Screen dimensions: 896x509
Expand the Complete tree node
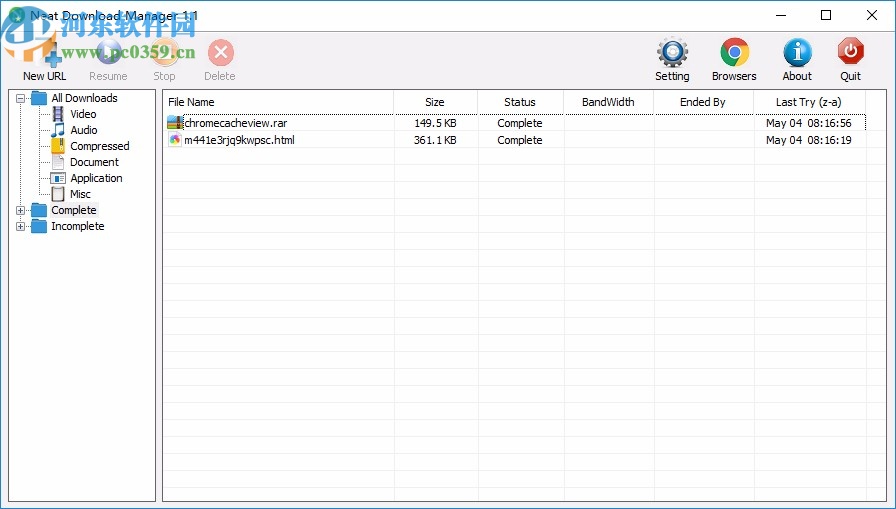click(21, 211)
